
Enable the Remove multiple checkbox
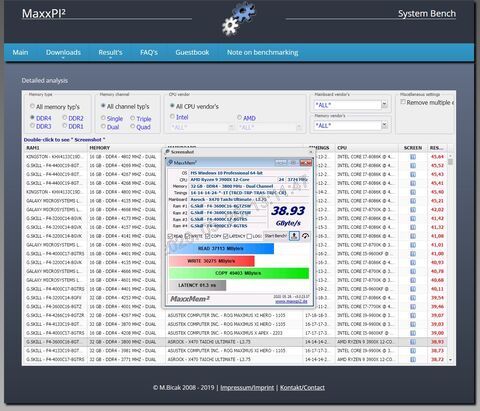(403, 102)
